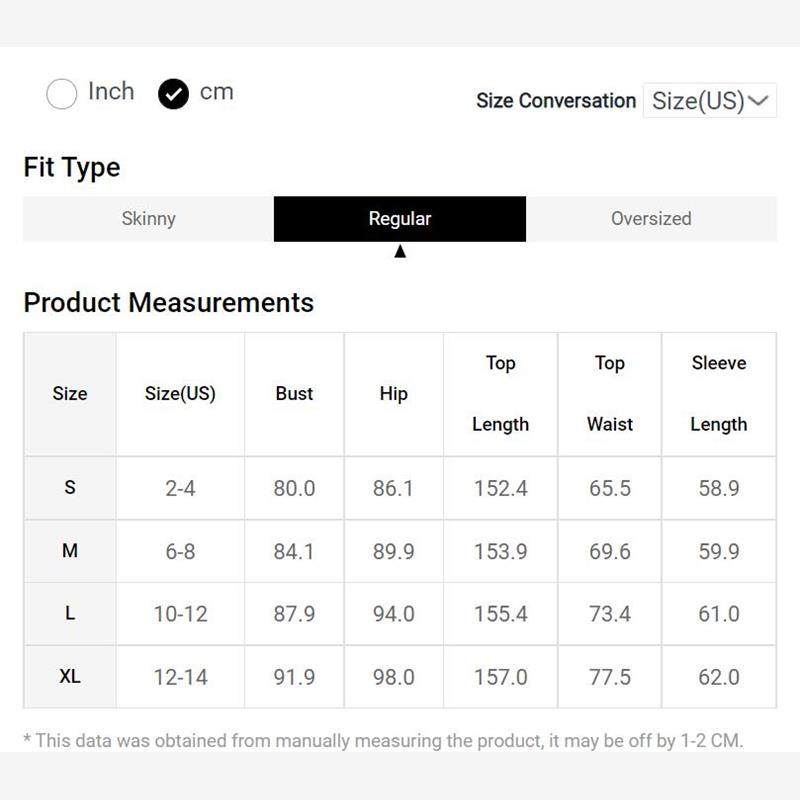This screenshot has height=800, width=800.
Task: Click the black triangle pointer under Regular
Action: coord(400,252)
